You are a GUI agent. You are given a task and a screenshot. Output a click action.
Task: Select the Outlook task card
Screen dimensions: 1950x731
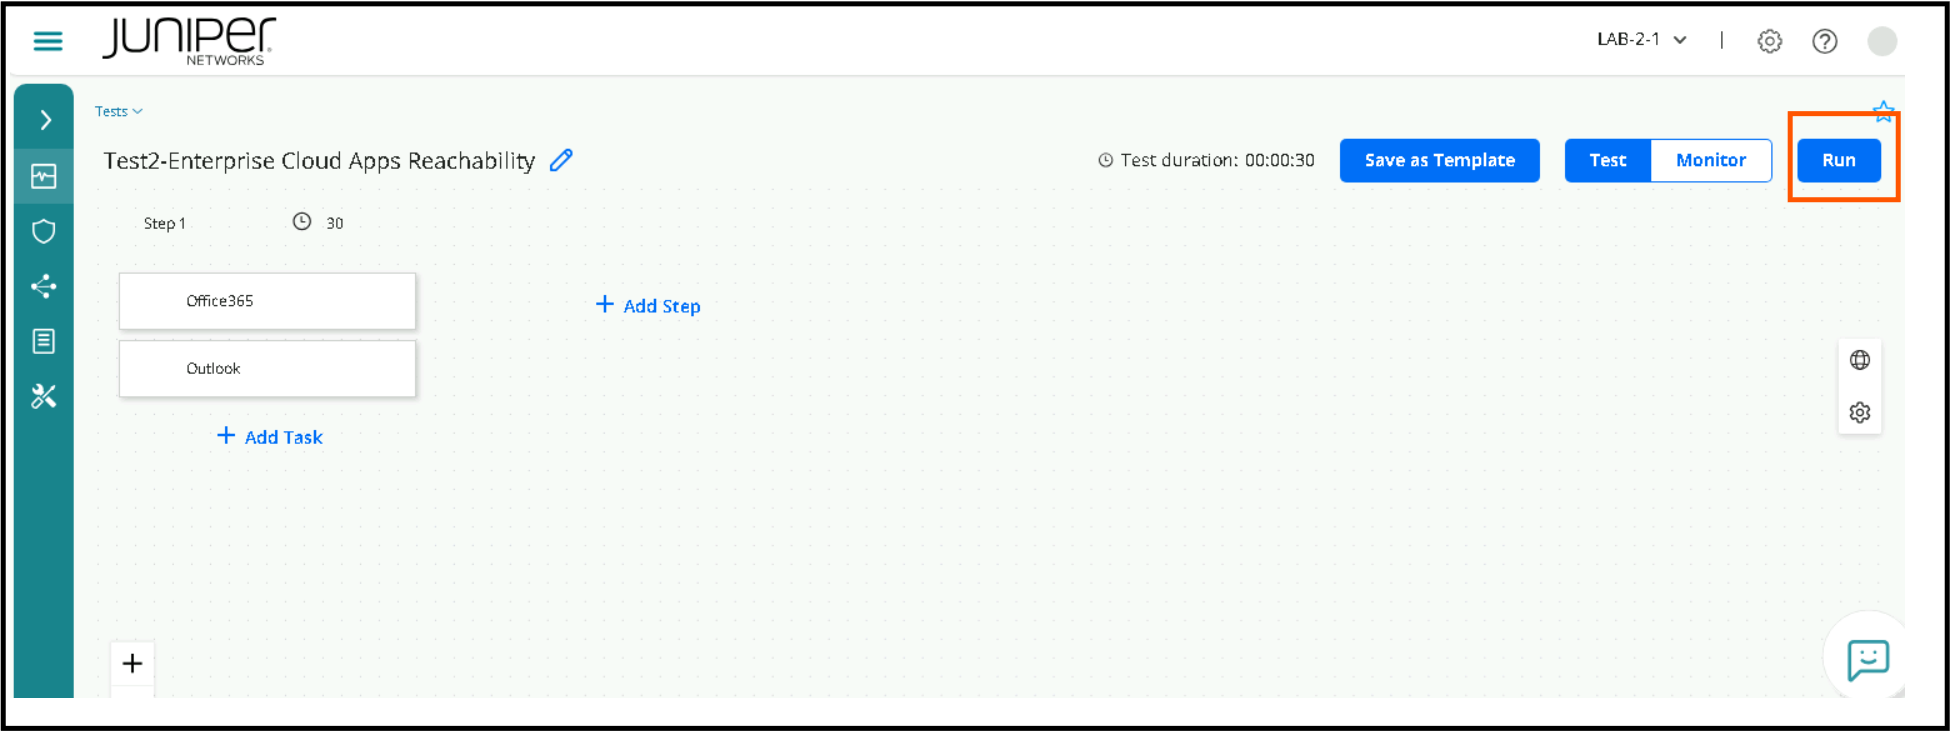(x=267, y=369)
